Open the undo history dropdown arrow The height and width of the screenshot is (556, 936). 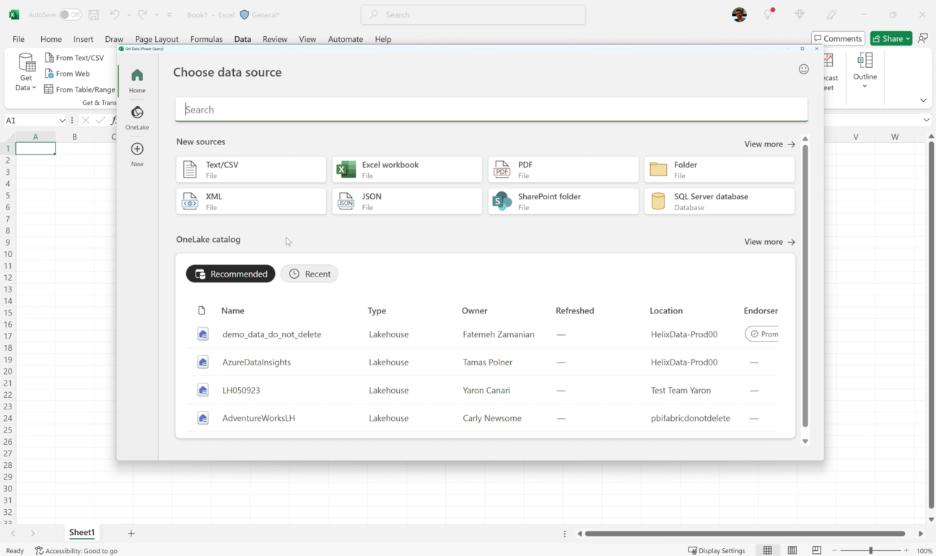coord(128,14)
